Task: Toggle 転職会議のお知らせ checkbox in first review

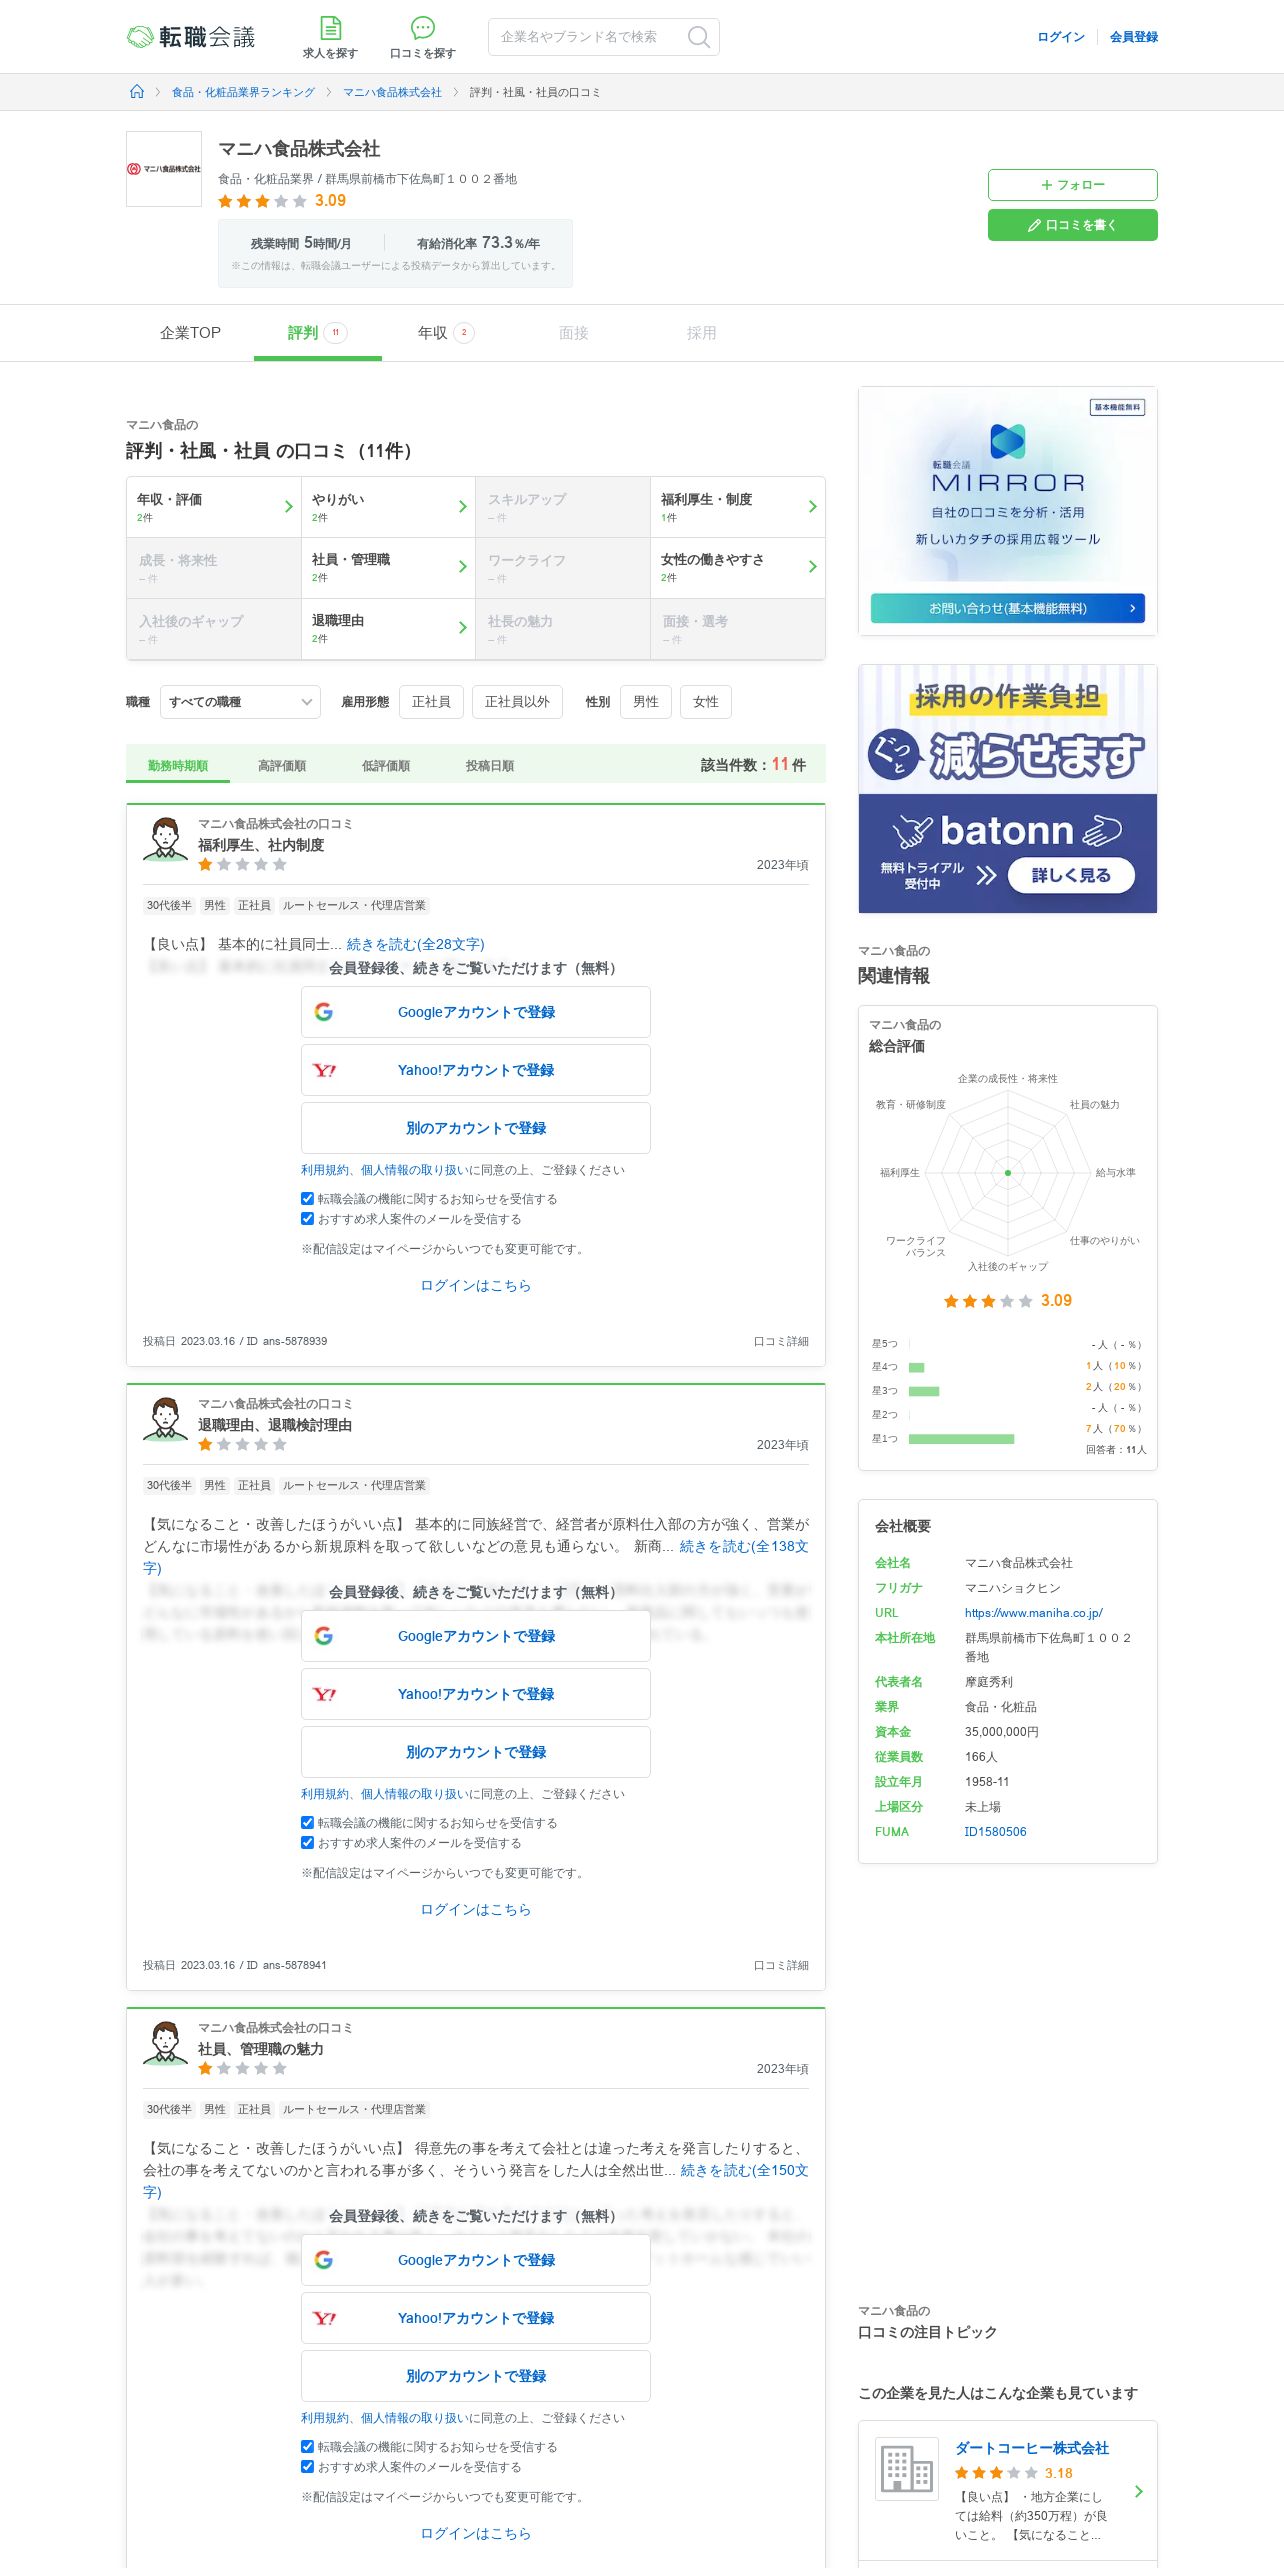Action: click(308, 1198)
